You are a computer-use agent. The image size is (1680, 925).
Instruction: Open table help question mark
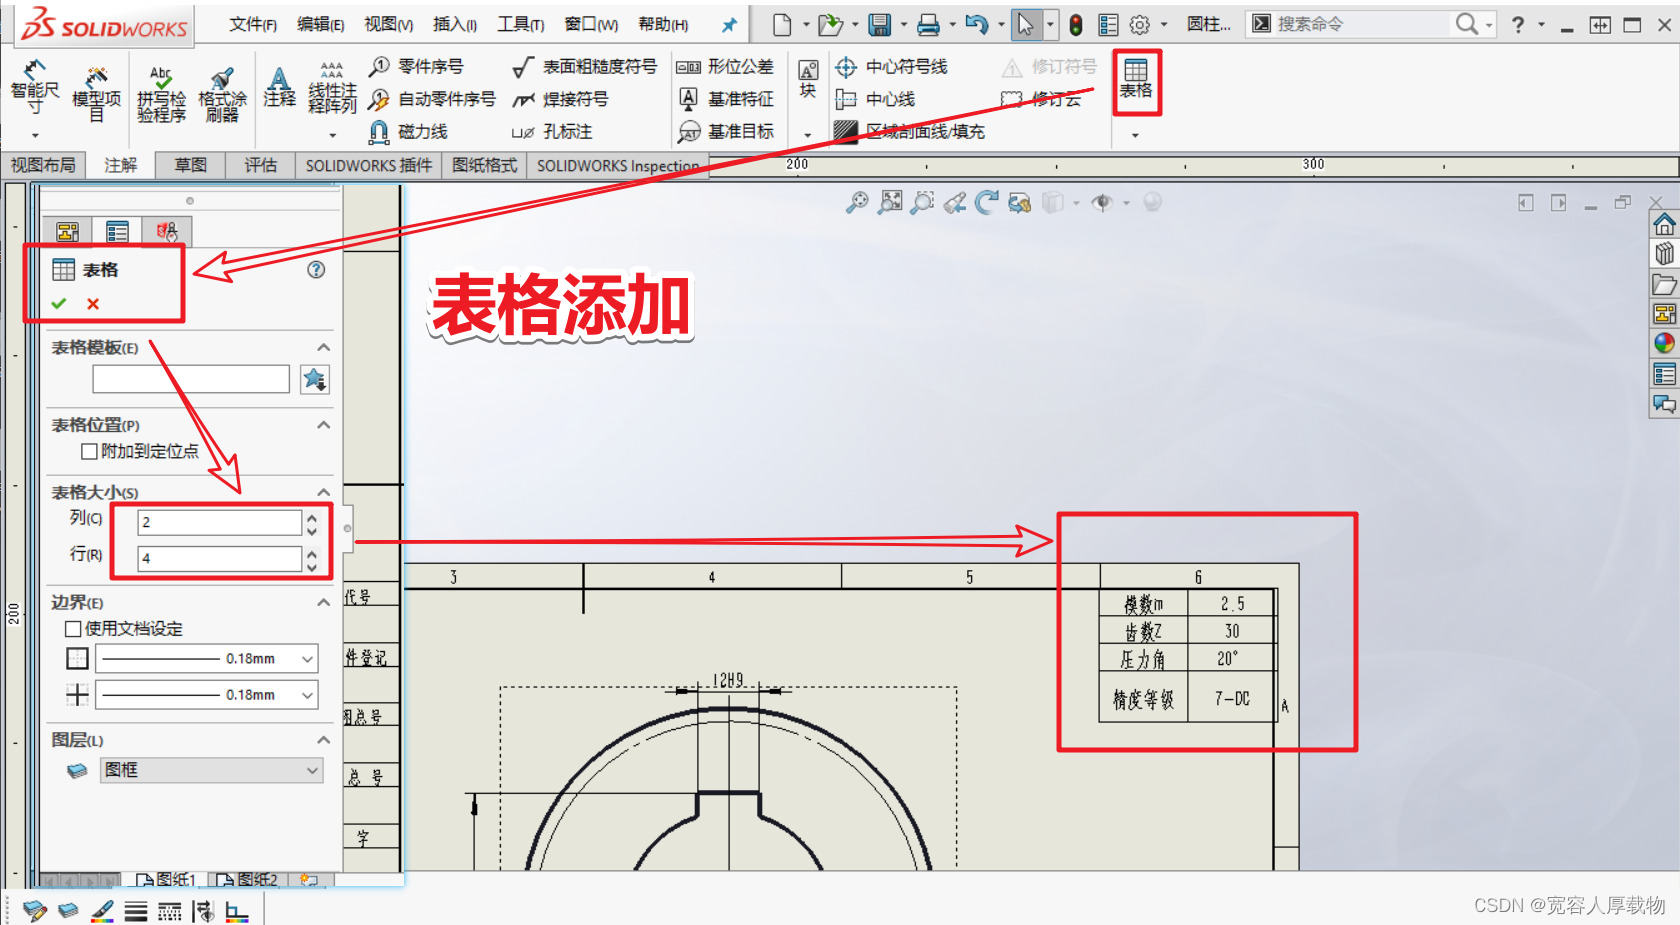(316, 269)
